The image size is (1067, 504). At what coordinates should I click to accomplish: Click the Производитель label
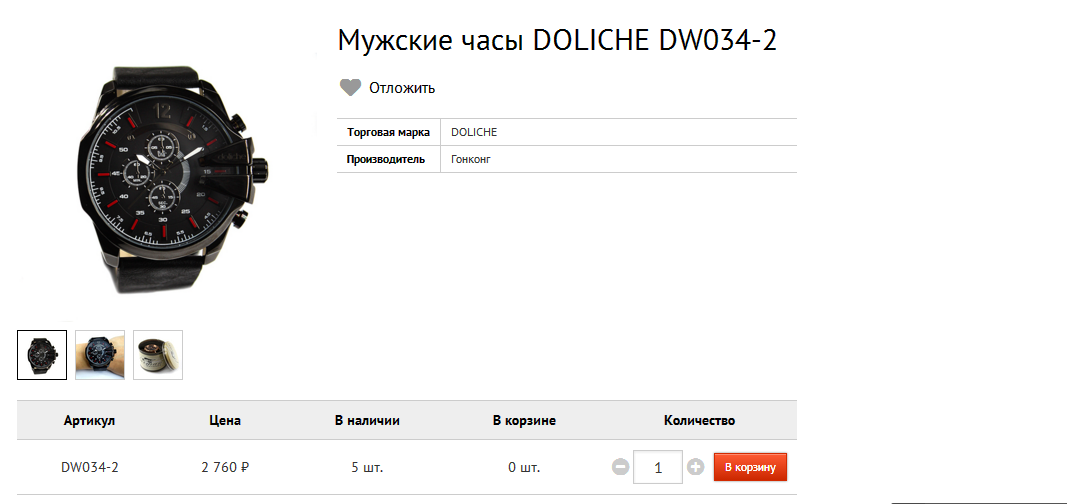[x=386, y=159]
